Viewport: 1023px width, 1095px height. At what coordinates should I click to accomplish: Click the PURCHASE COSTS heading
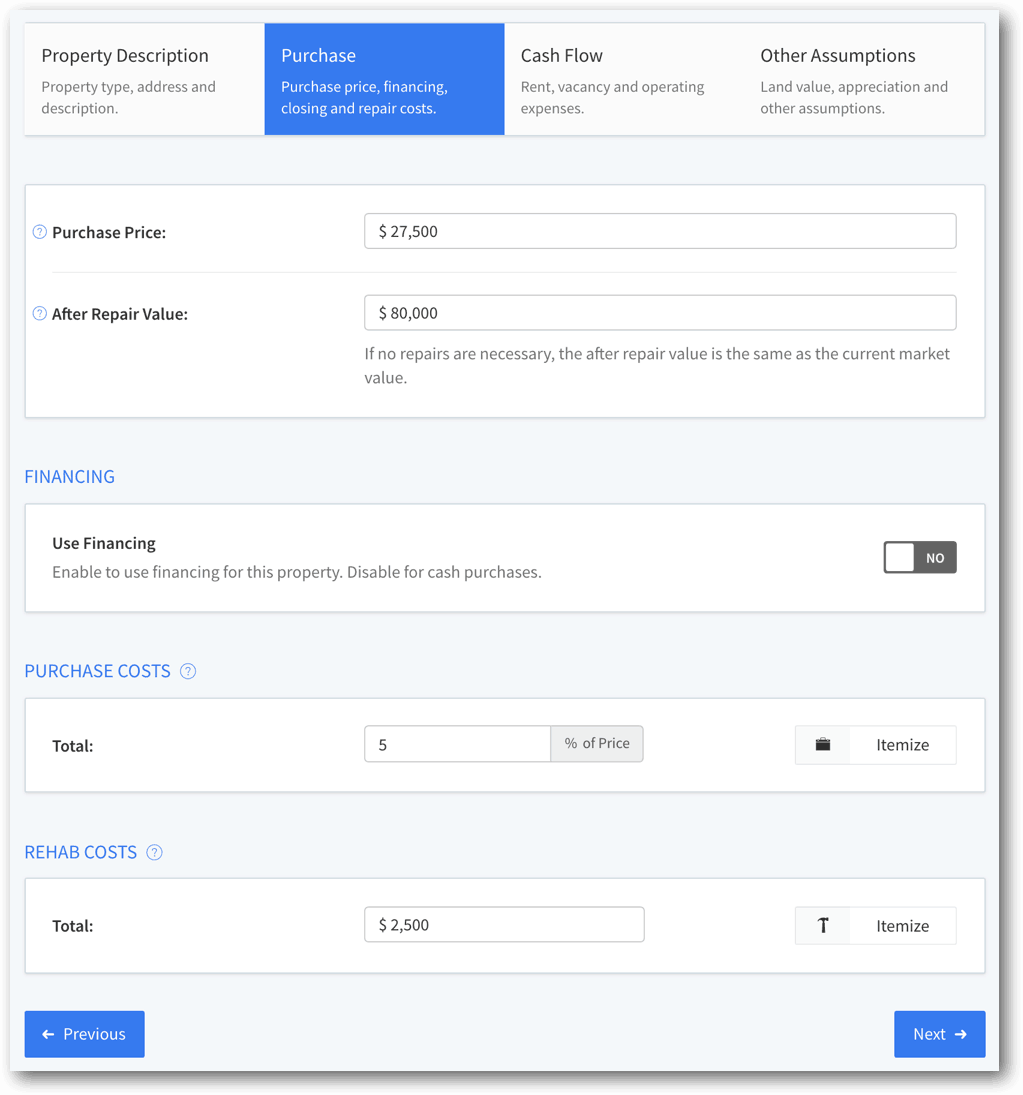[x=98, y=671]
